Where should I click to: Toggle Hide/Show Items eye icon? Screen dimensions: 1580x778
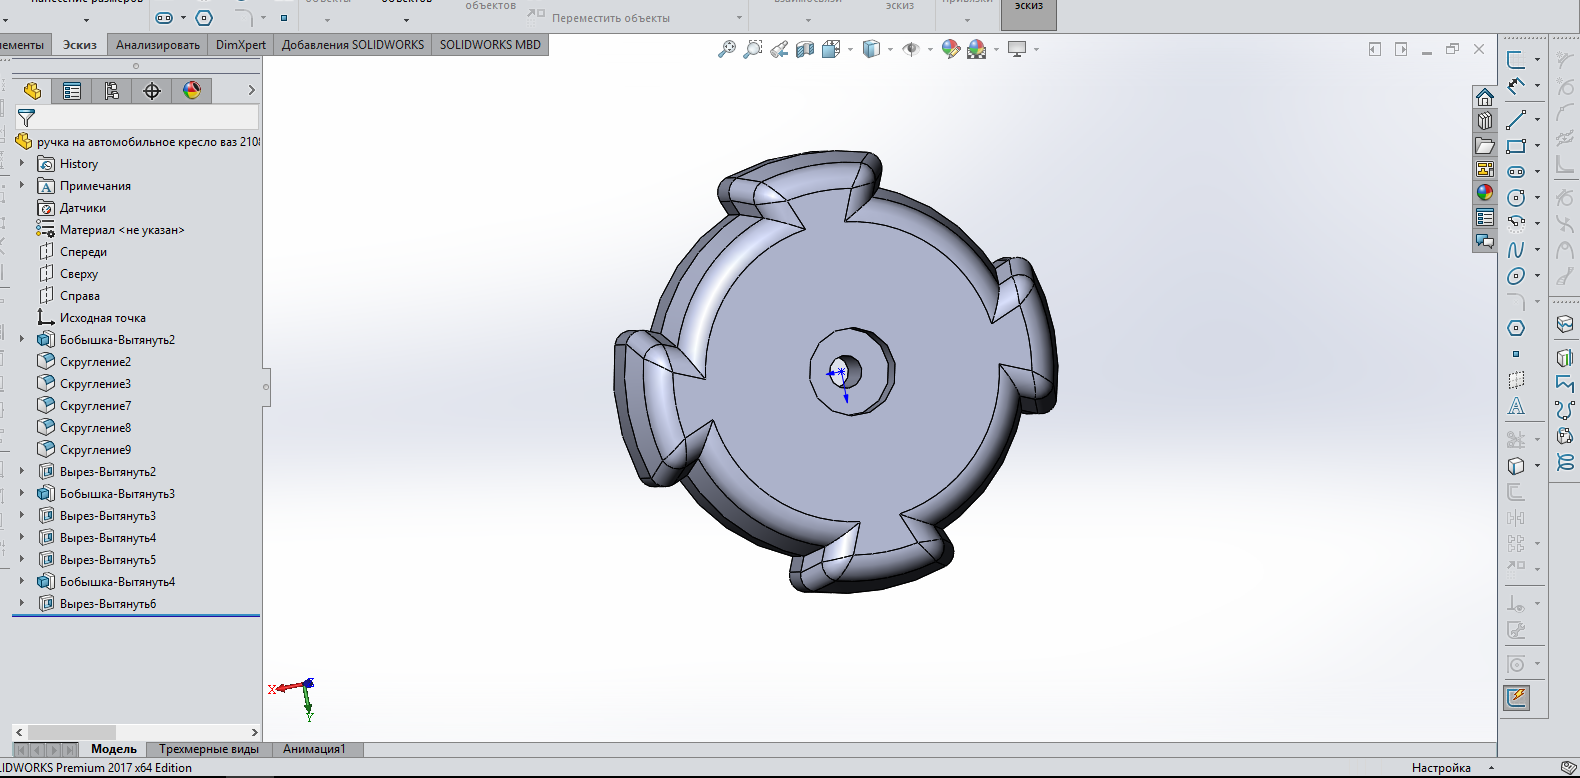pos(910,49)
